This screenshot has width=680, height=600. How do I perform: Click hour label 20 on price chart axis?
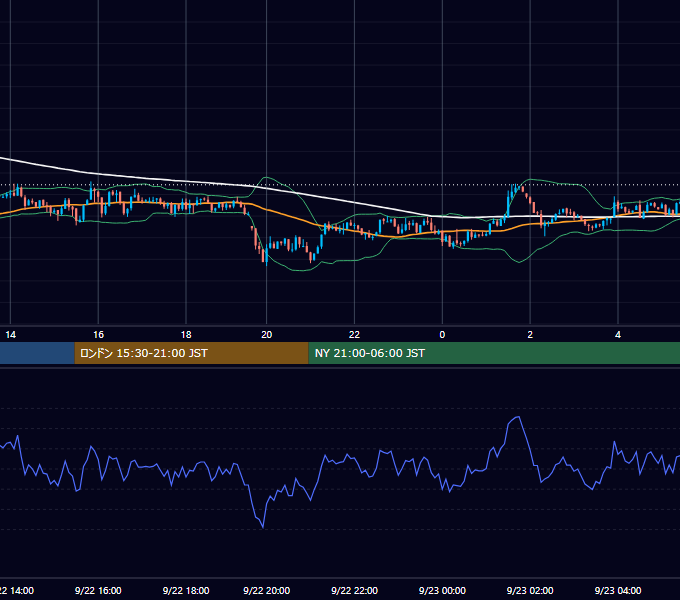(x=266, y=334)
